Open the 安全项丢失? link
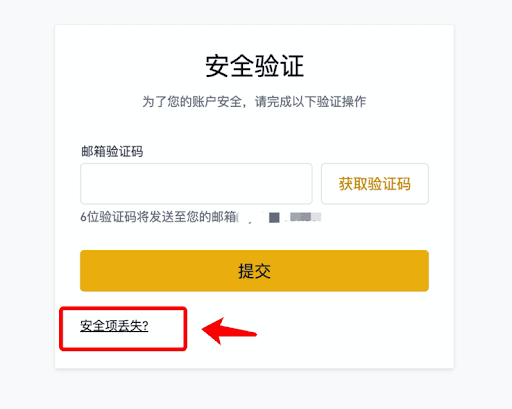 pyautogui.click(x=114, y=326)
